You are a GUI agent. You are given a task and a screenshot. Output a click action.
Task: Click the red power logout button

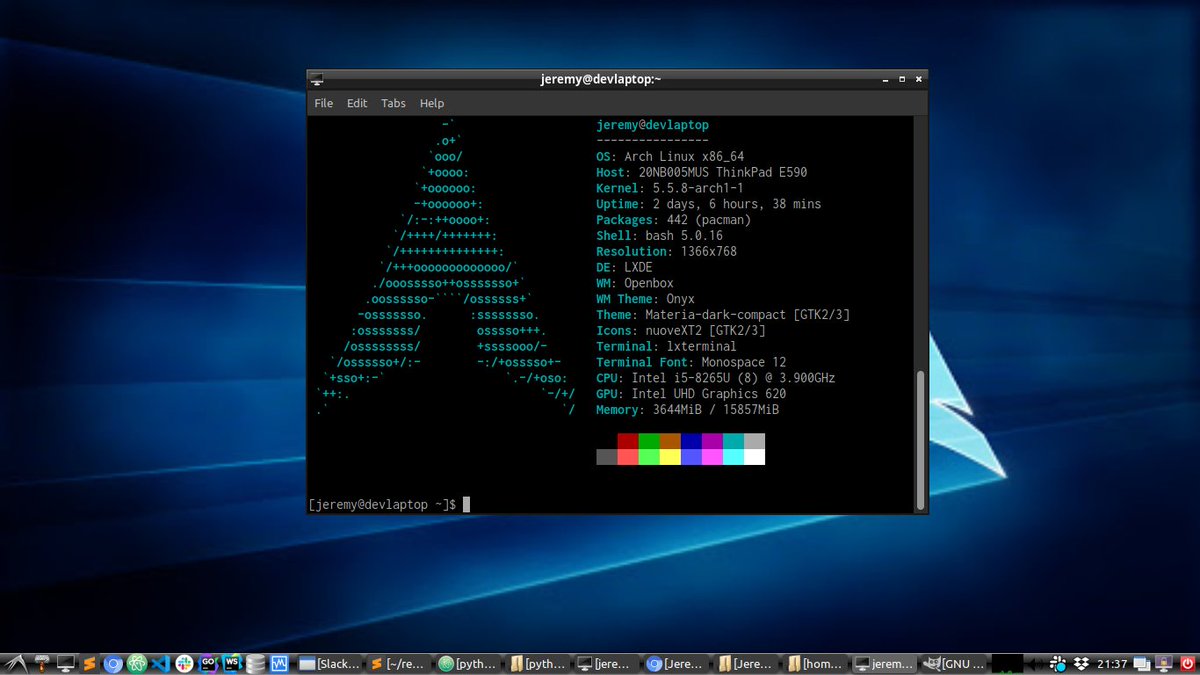(x=1187, y=663)
